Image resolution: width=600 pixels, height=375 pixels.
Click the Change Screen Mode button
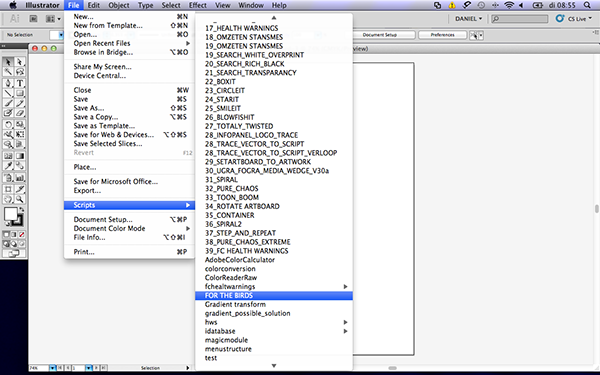click(x=14, y=253)
